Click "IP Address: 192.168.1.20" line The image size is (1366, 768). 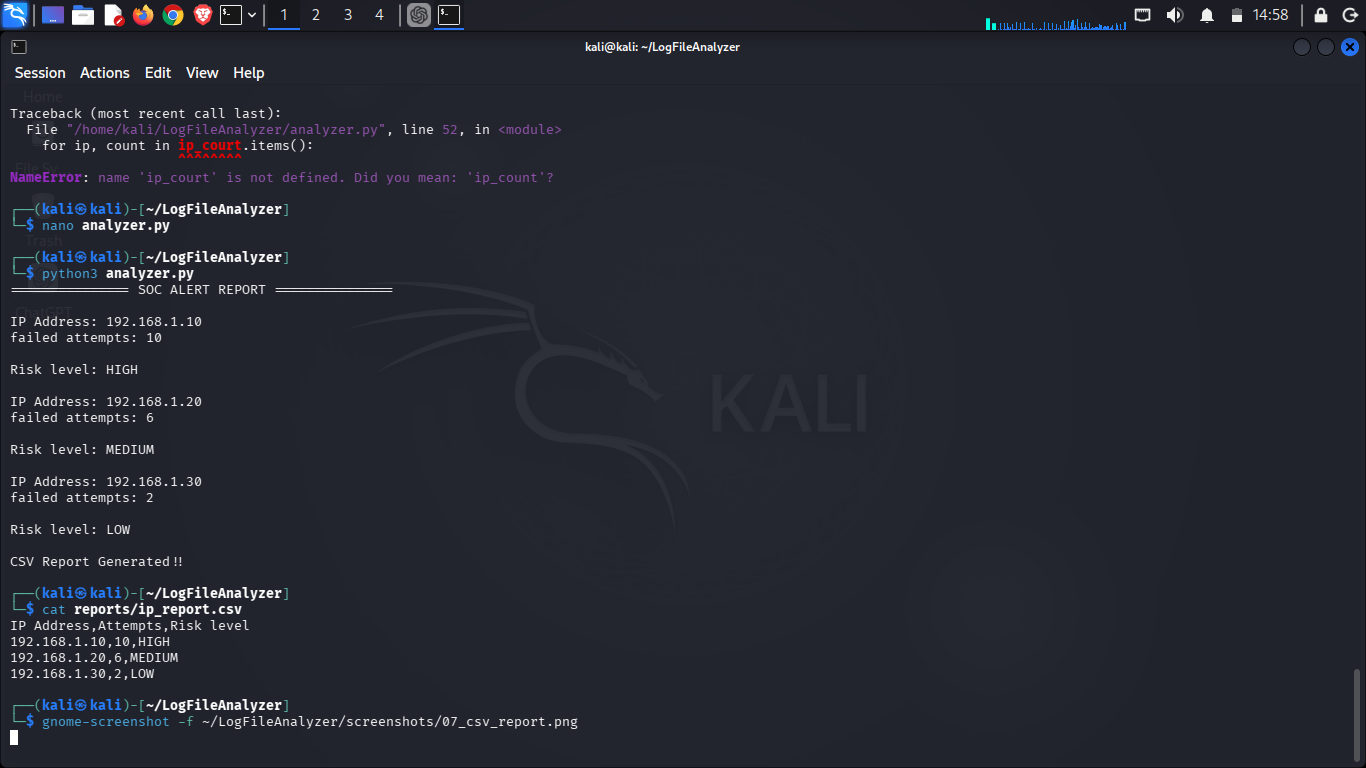[106, 402]
